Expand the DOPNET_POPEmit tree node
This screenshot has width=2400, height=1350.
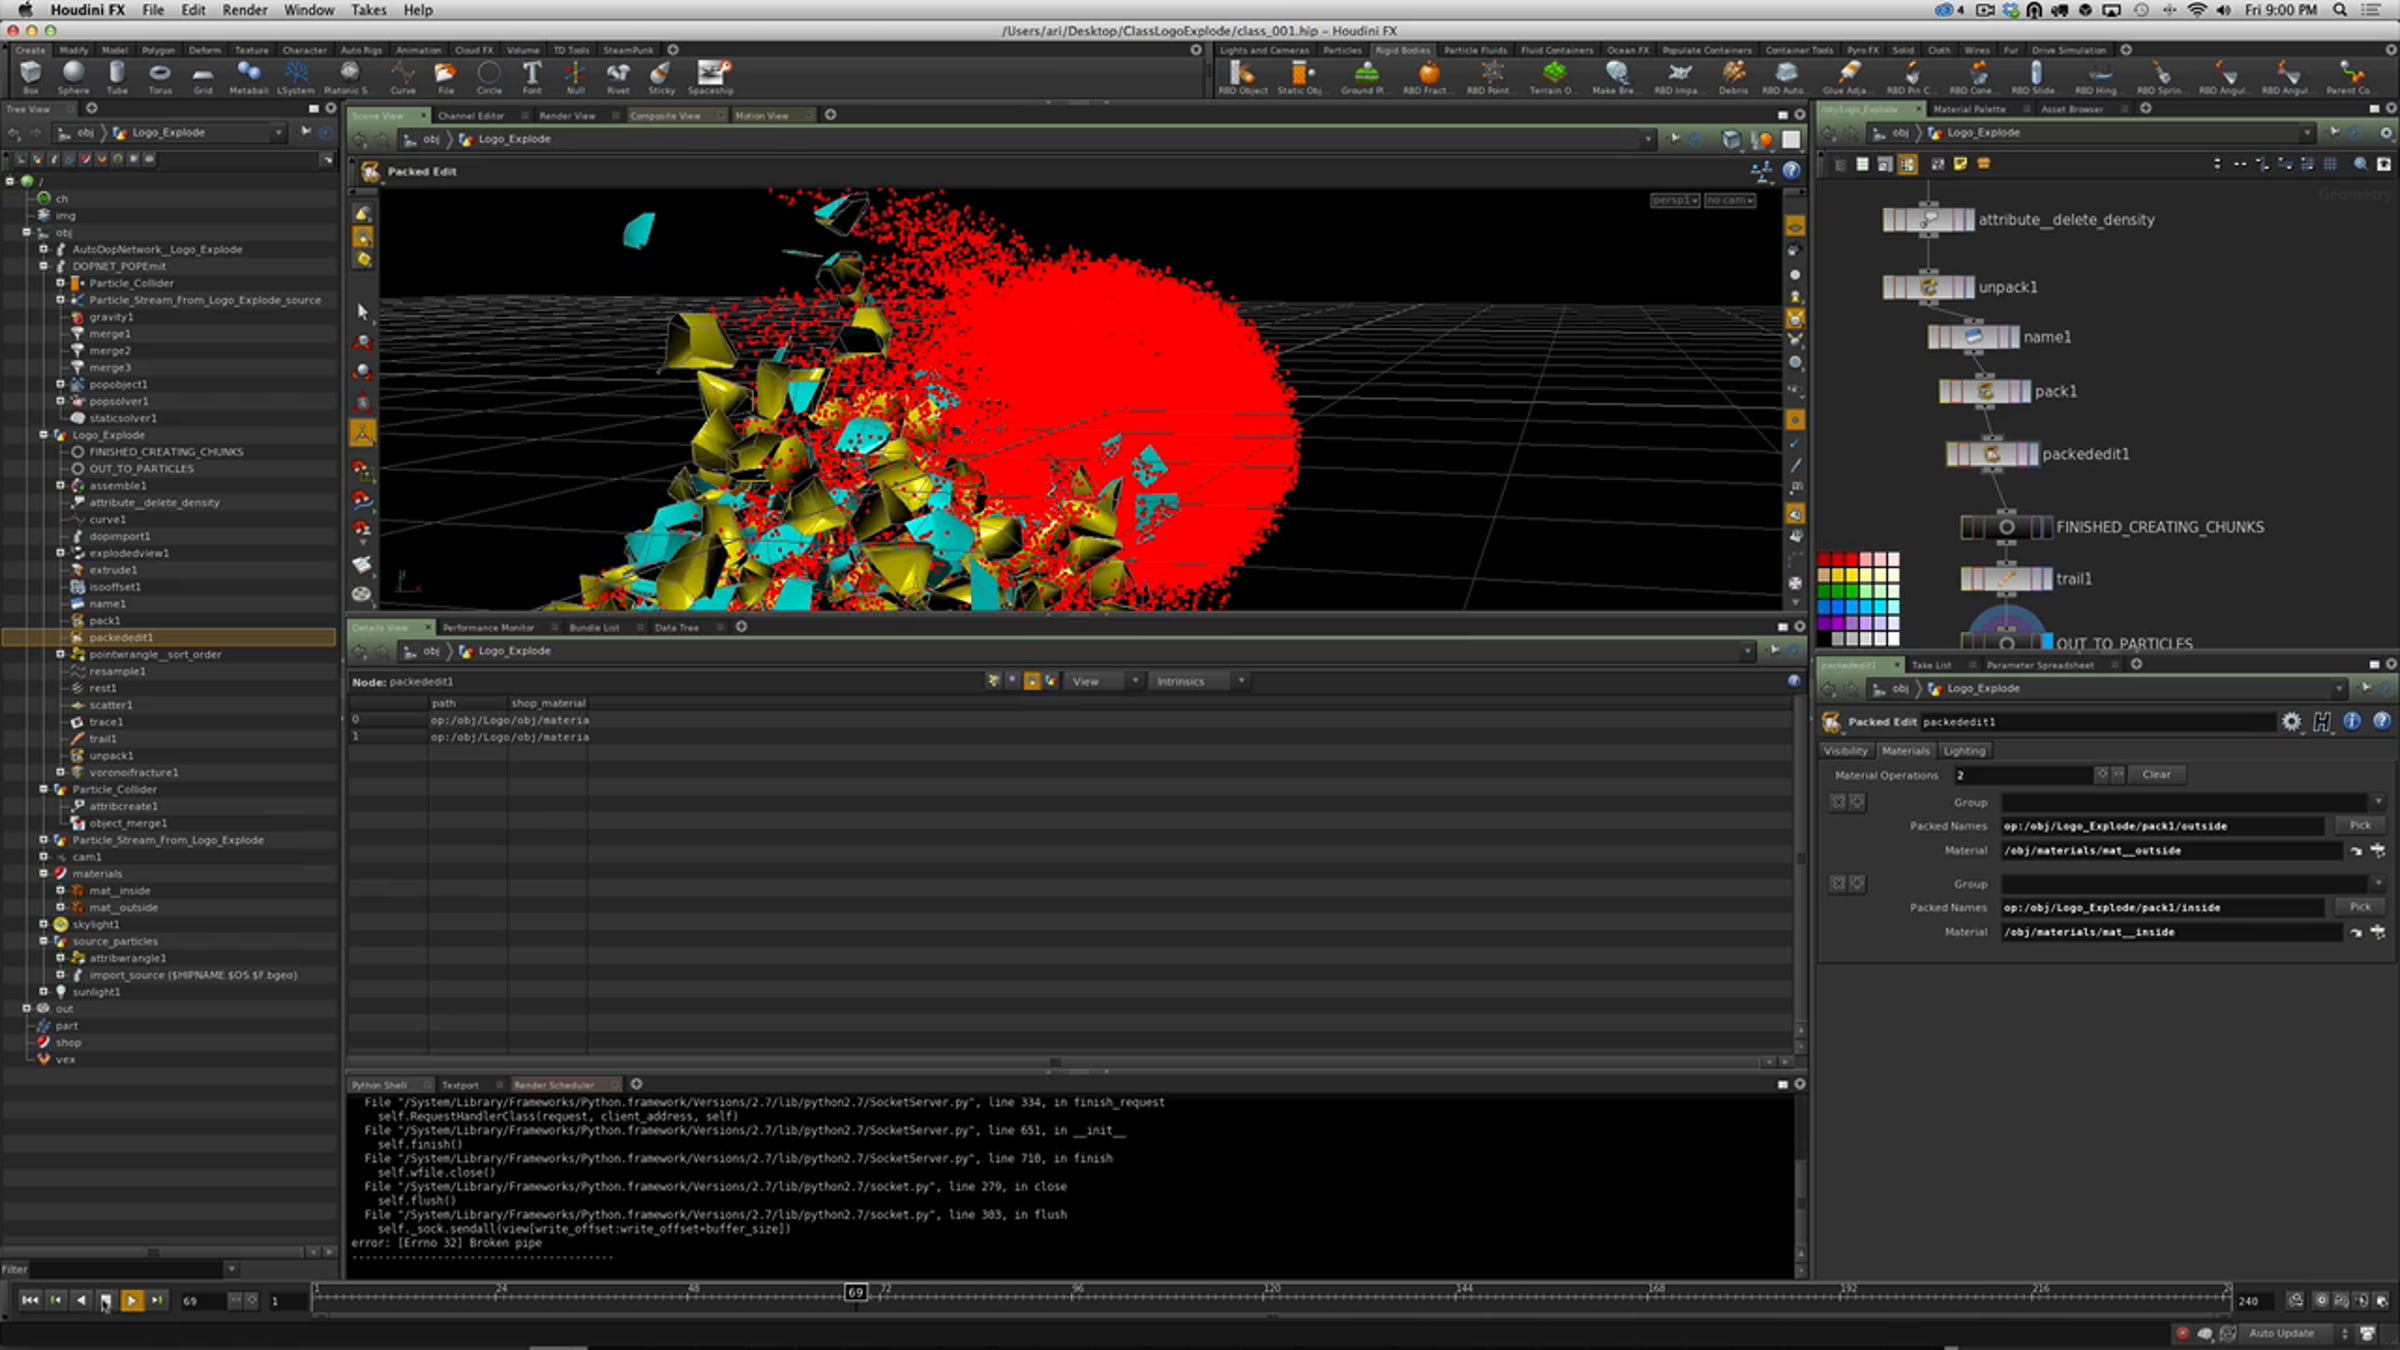[44, 266]
